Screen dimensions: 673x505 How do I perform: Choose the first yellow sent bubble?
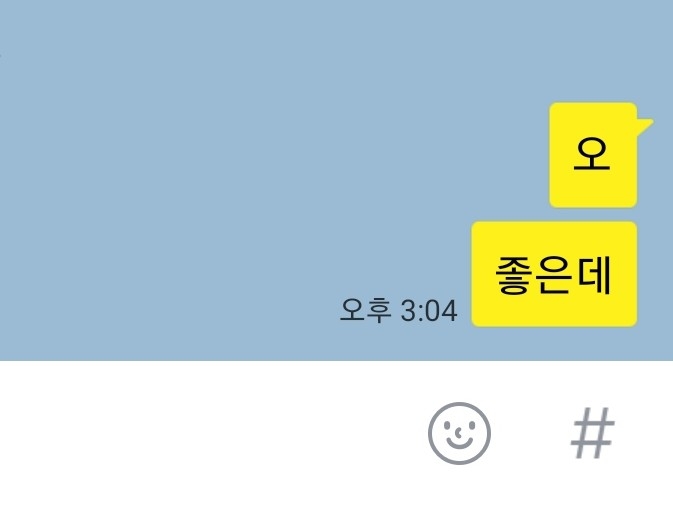[x=593, y=155]
